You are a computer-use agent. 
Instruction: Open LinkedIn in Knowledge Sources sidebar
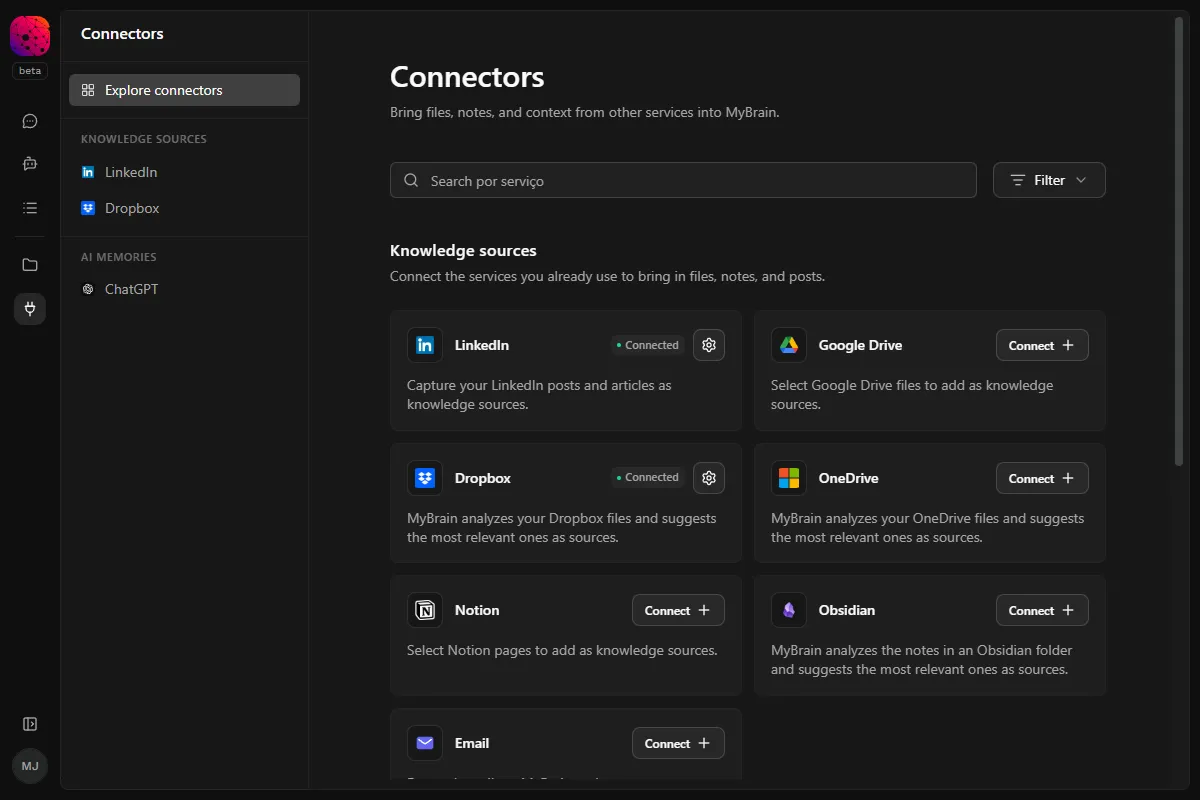[184, 172]
